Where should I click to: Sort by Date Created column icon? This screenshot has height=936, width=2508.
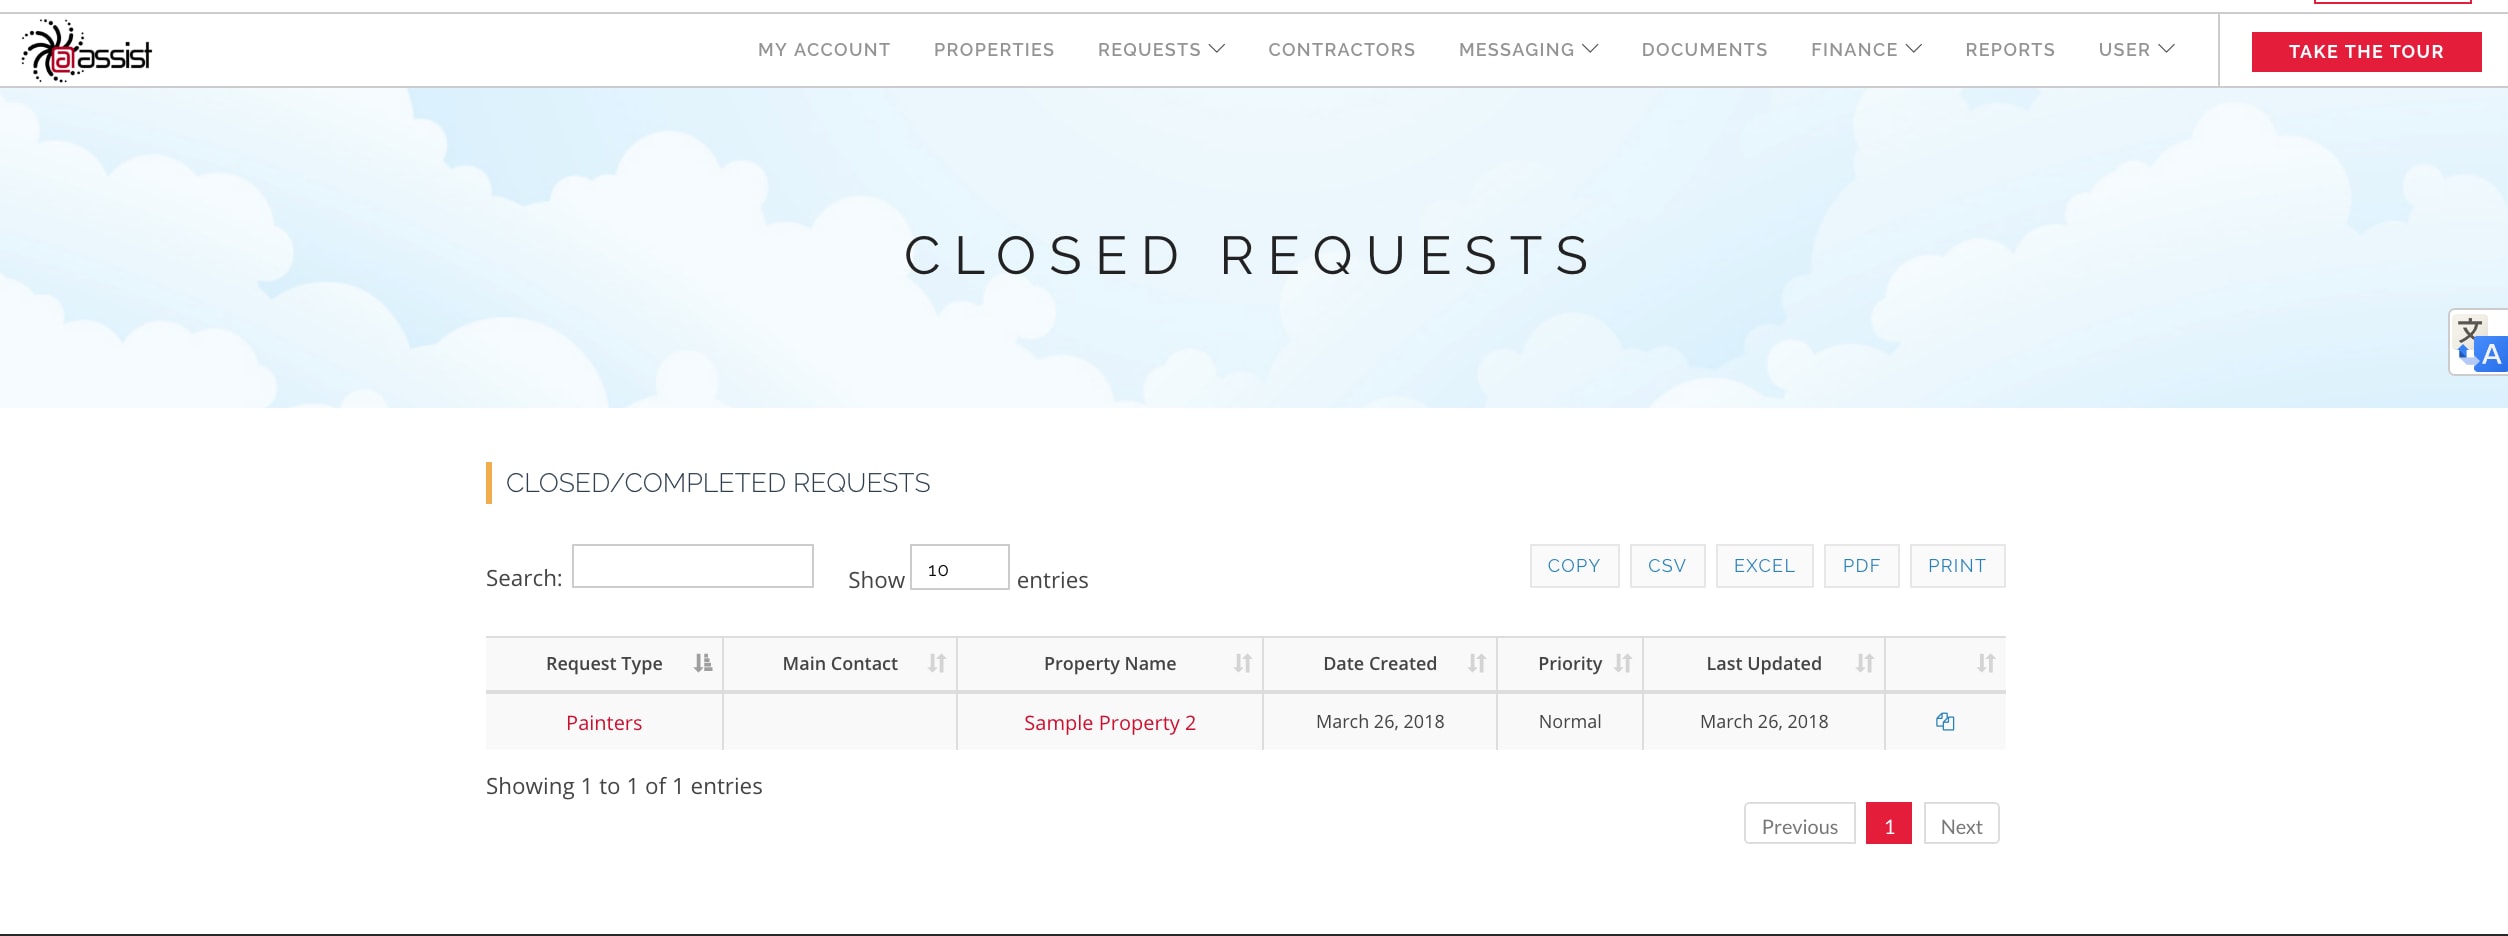[x=1477, y=663]
